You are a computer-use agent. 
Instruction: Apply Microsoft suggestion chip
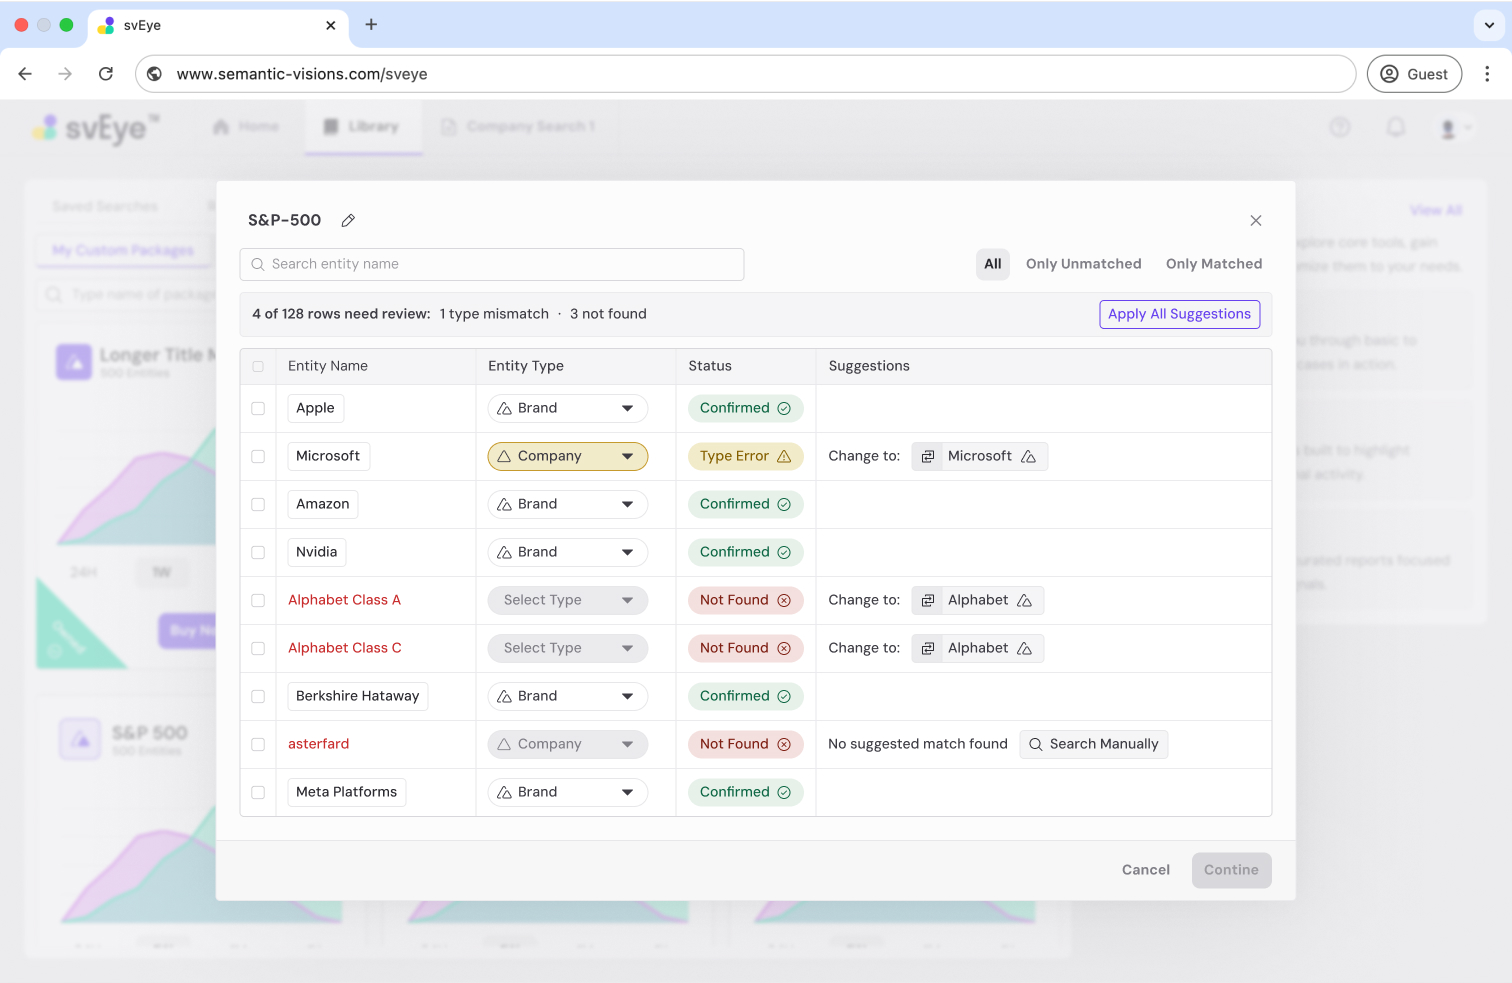coord(980,456)
